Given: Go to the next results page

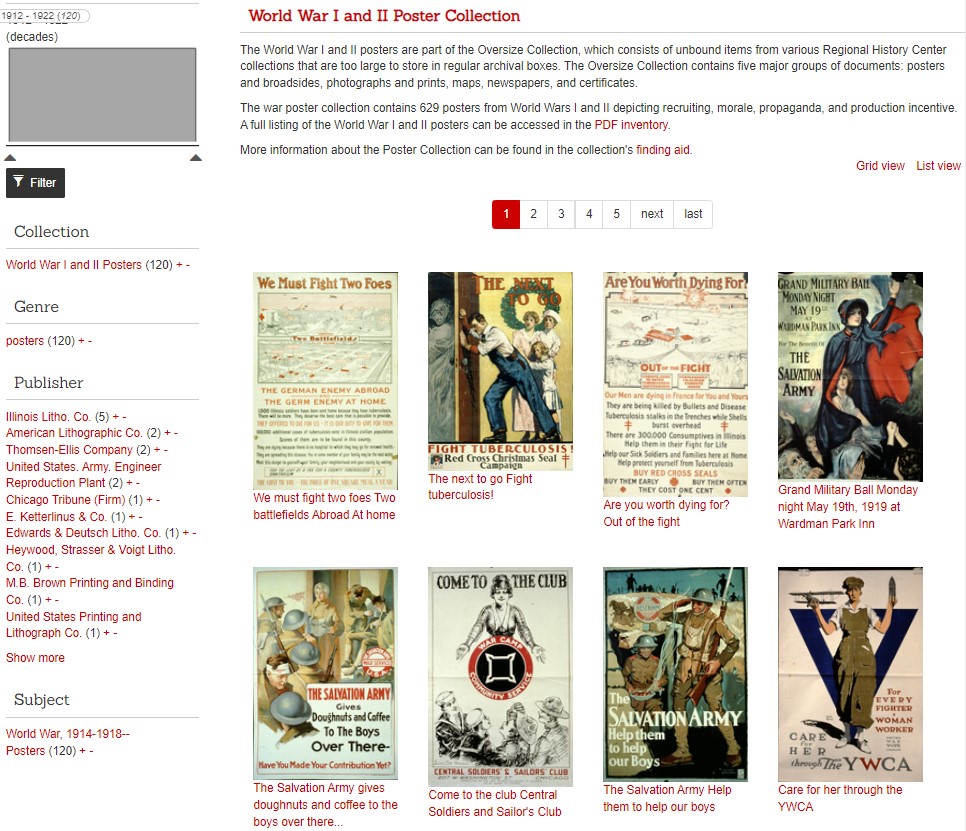Looking at the screenshot, I should 652,214.
